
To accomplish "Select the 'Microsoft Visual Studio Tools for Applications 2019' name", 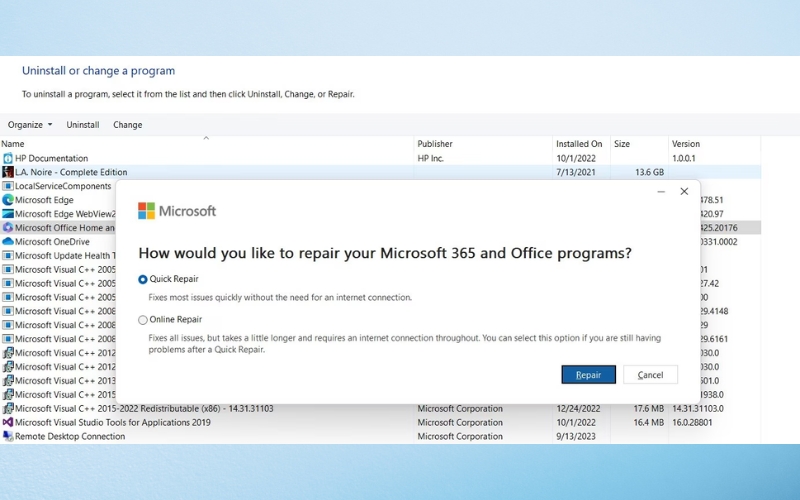I will point(113,422).
